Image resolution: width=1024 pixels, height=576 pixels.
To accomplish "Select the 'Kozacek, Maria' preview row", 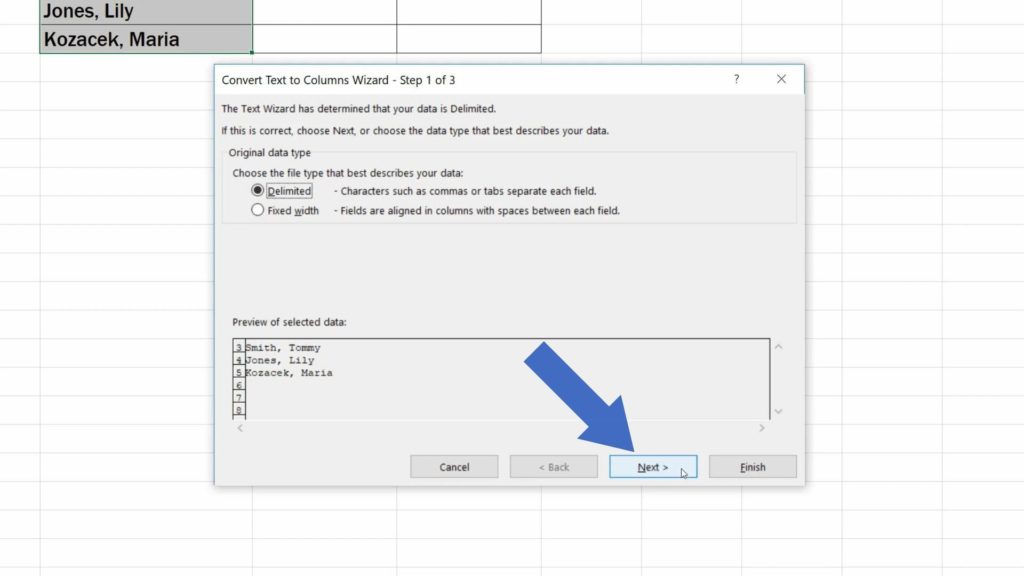I will (x=289, y=373).
